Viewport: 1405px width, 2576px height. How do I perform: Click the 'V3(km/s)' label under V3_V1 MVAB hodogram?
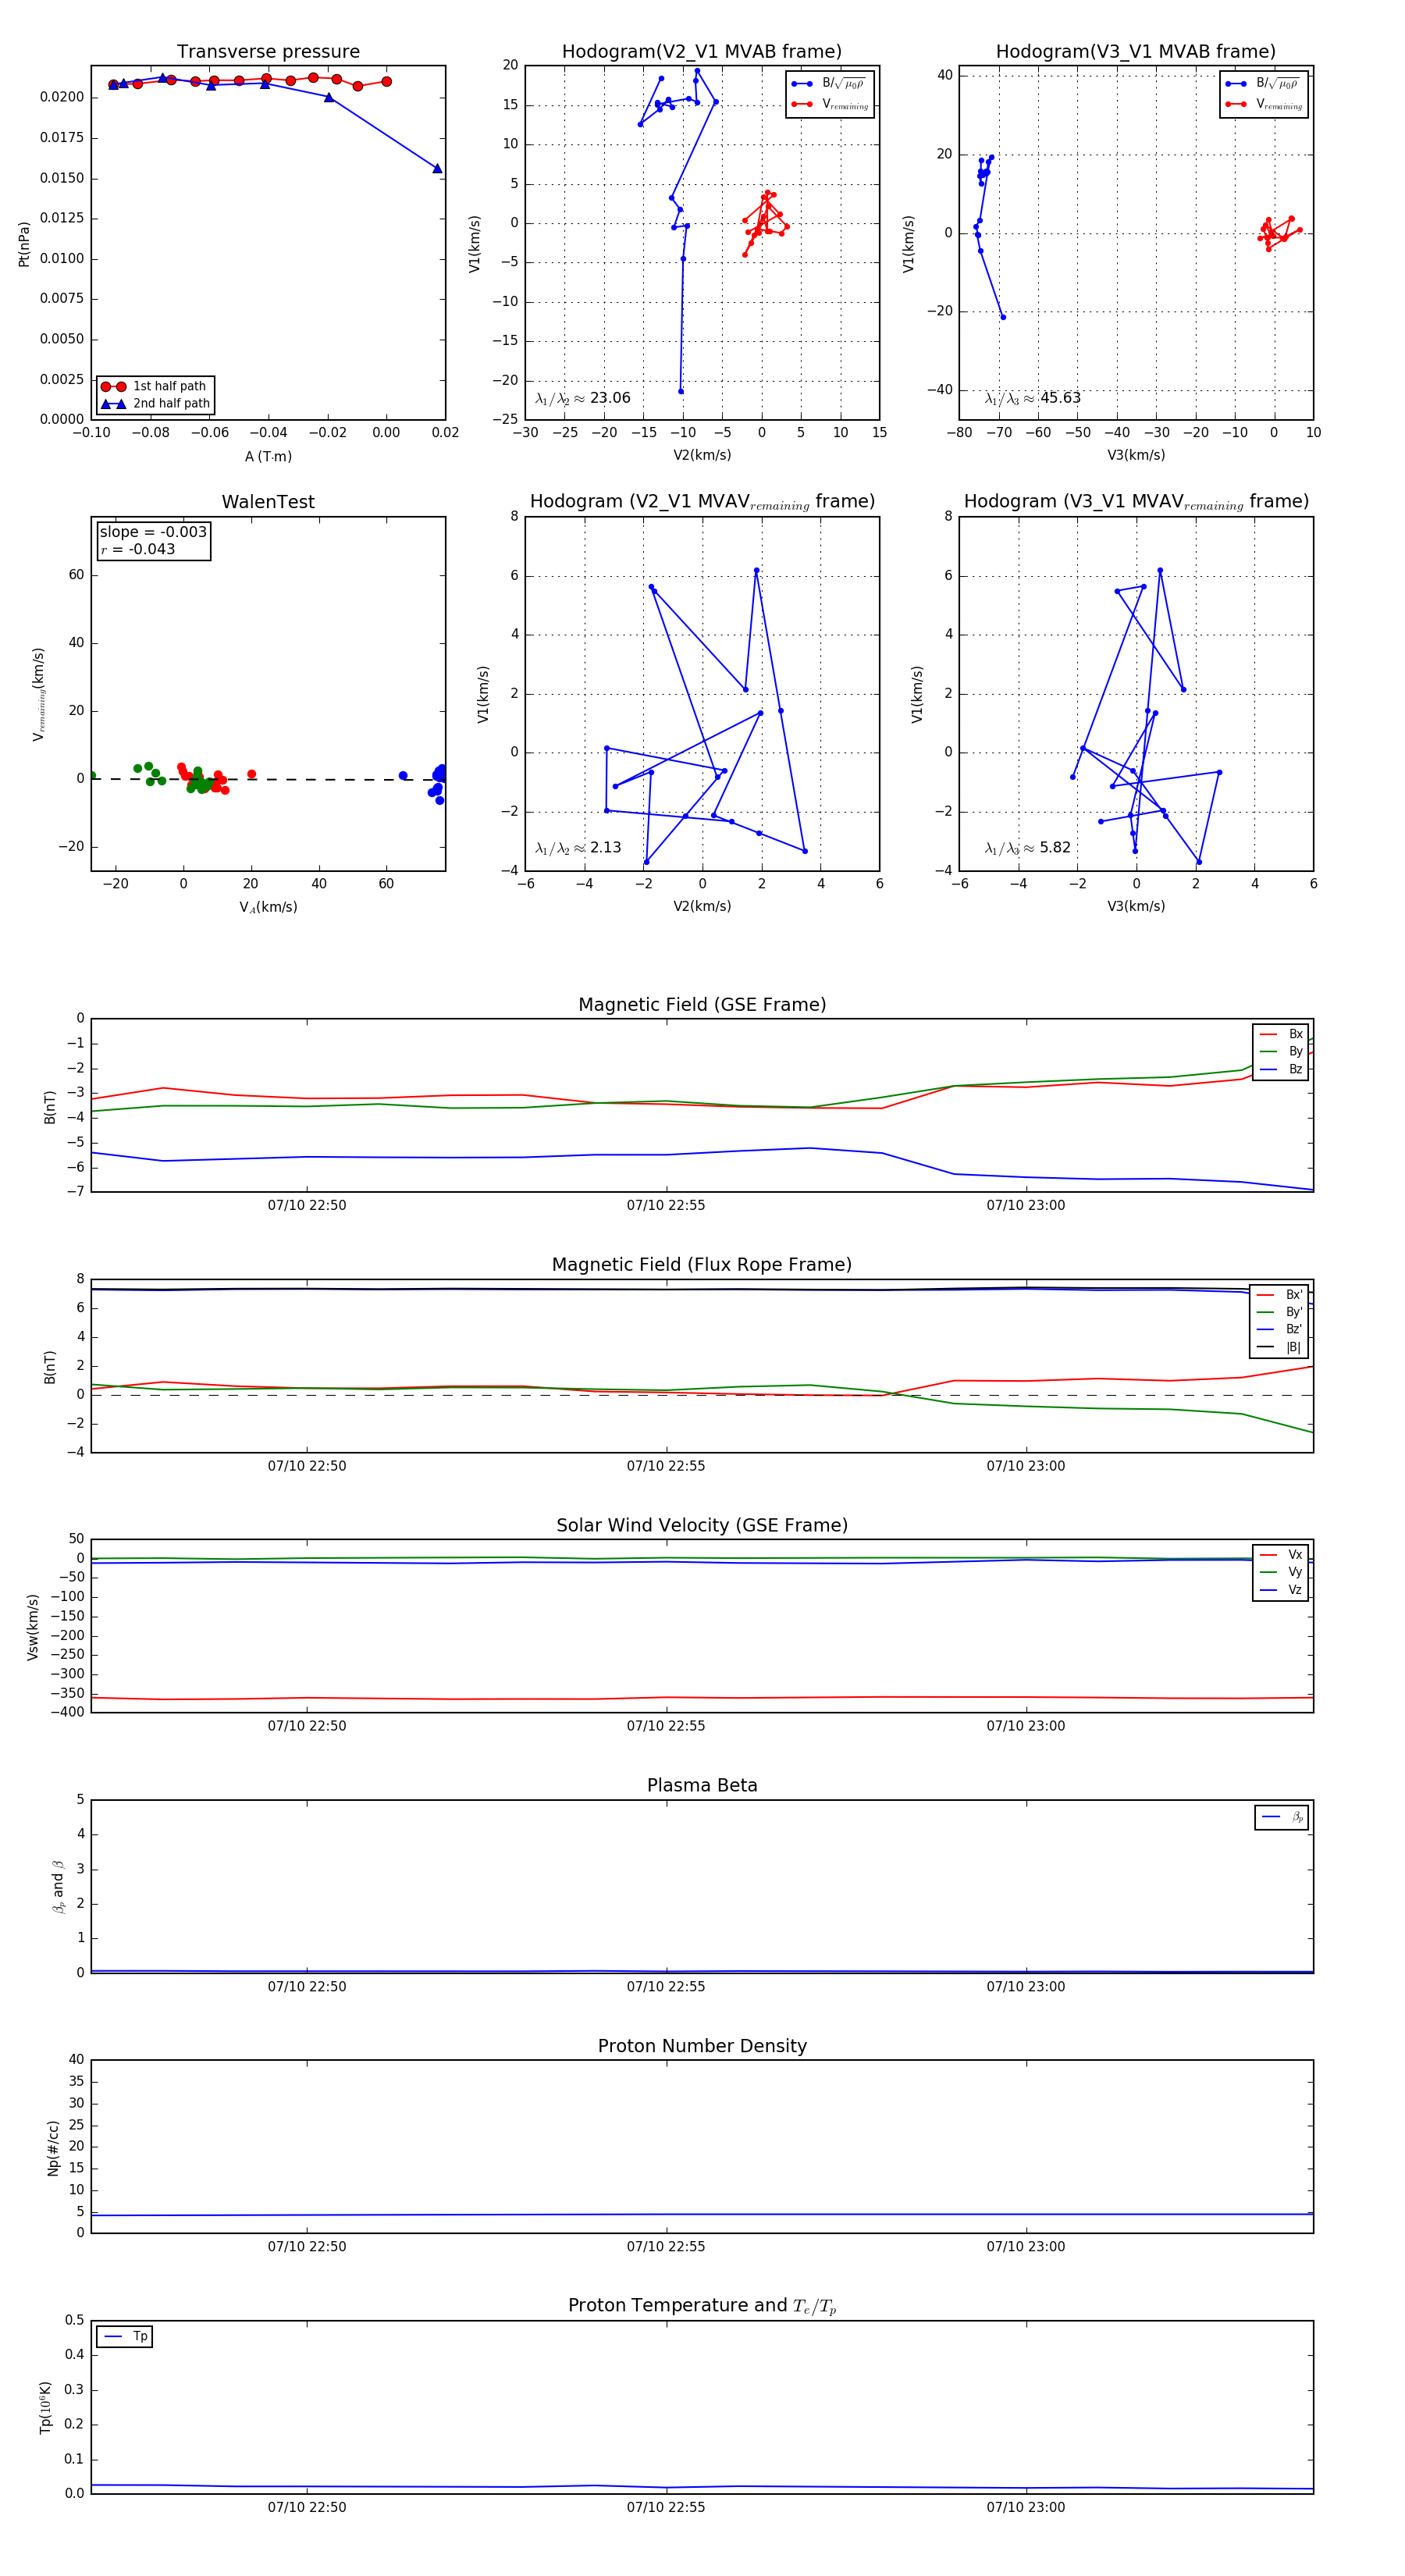[x=1136, y=456]
